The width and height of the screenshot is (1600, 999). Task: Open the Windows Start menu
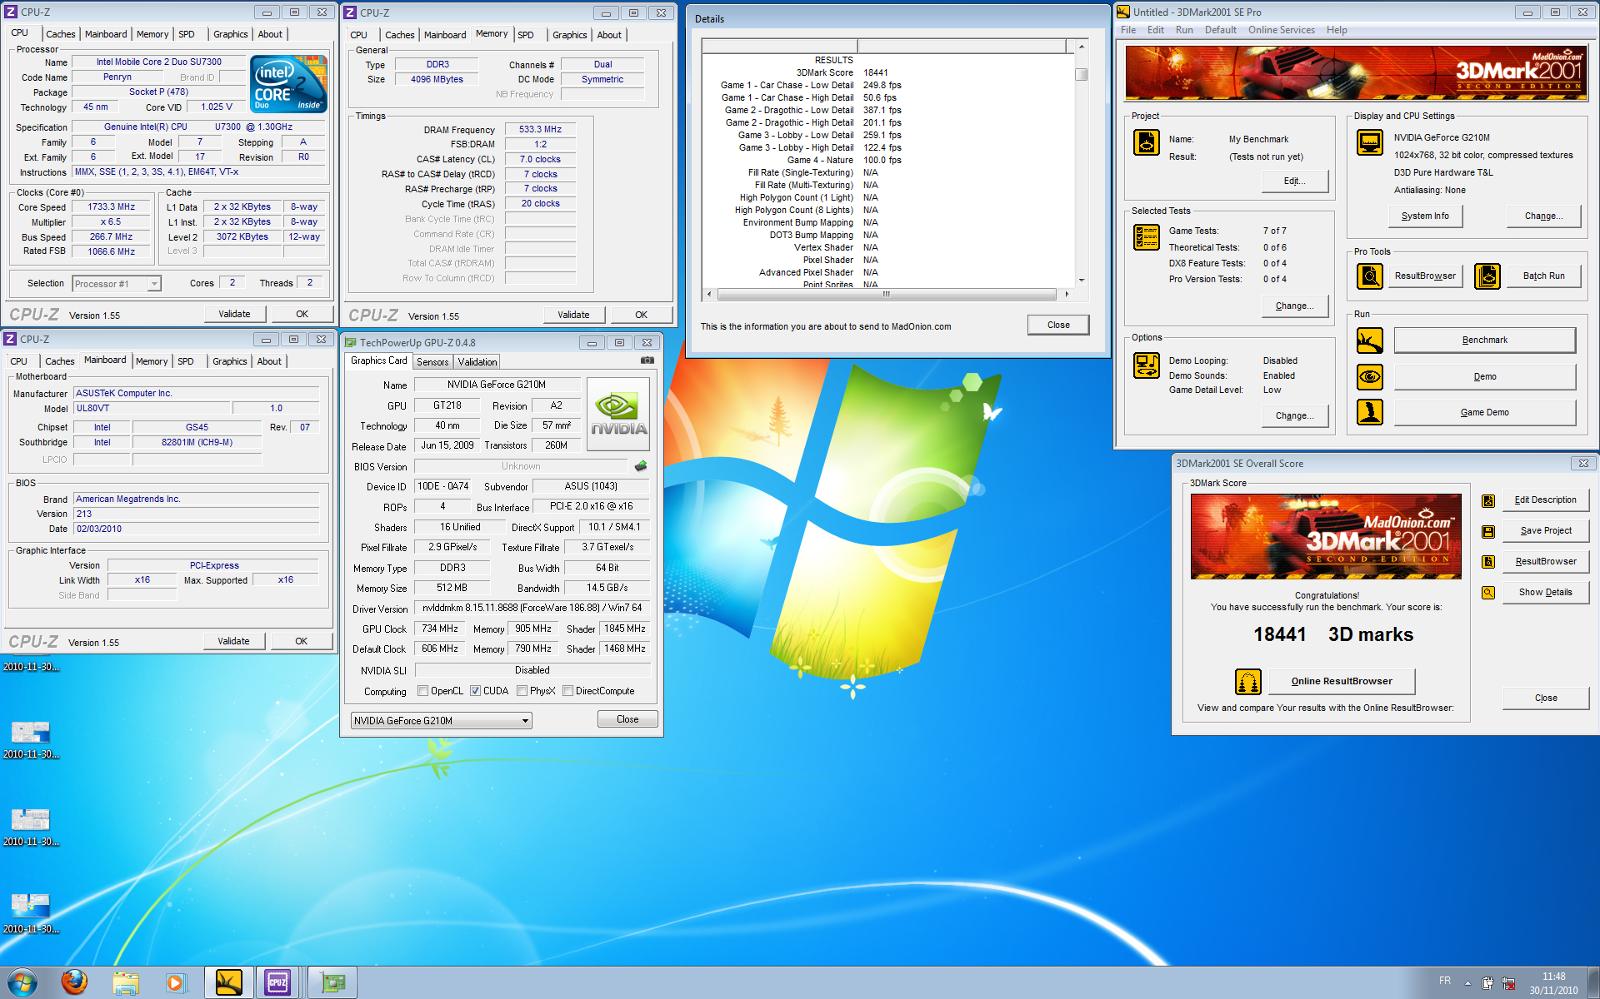pos(22,982)
